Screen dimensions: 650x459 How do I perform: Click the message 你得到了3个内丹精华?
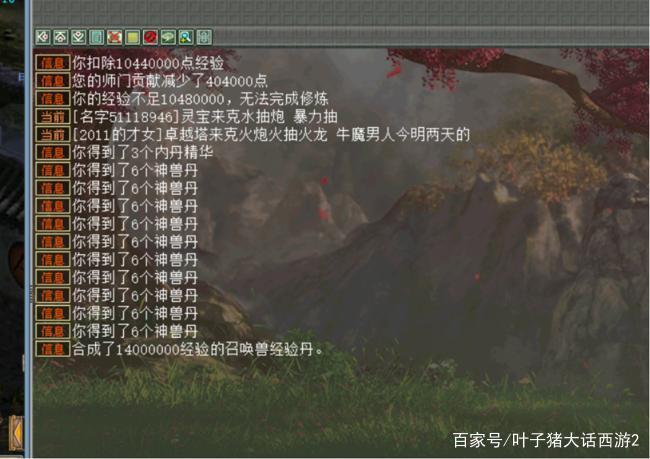pos(143,152)
